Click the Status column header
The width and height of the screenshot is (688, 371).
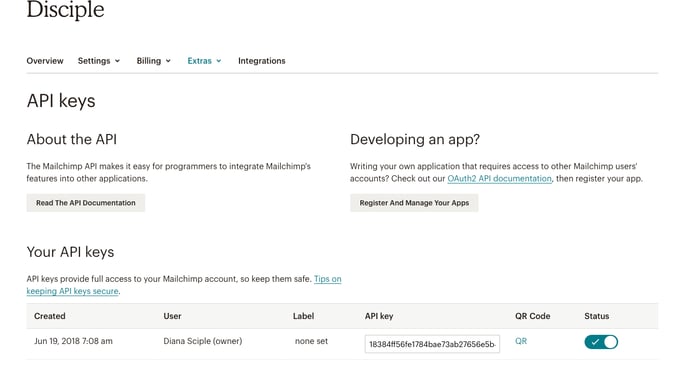597,316
